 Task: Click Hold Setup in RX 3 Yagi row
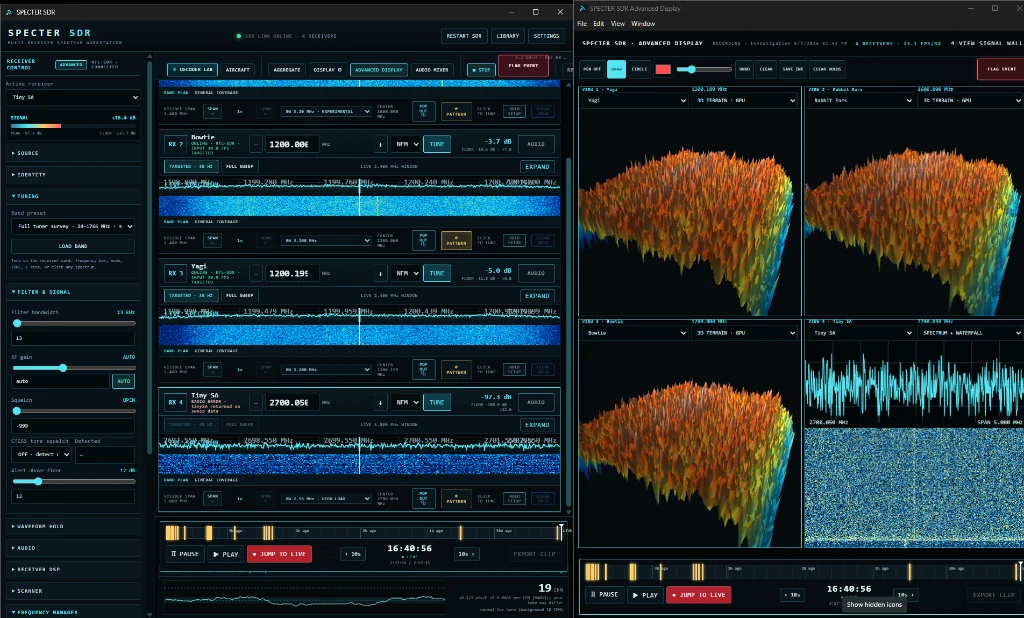pyautogui.click(x=515, y=370)
